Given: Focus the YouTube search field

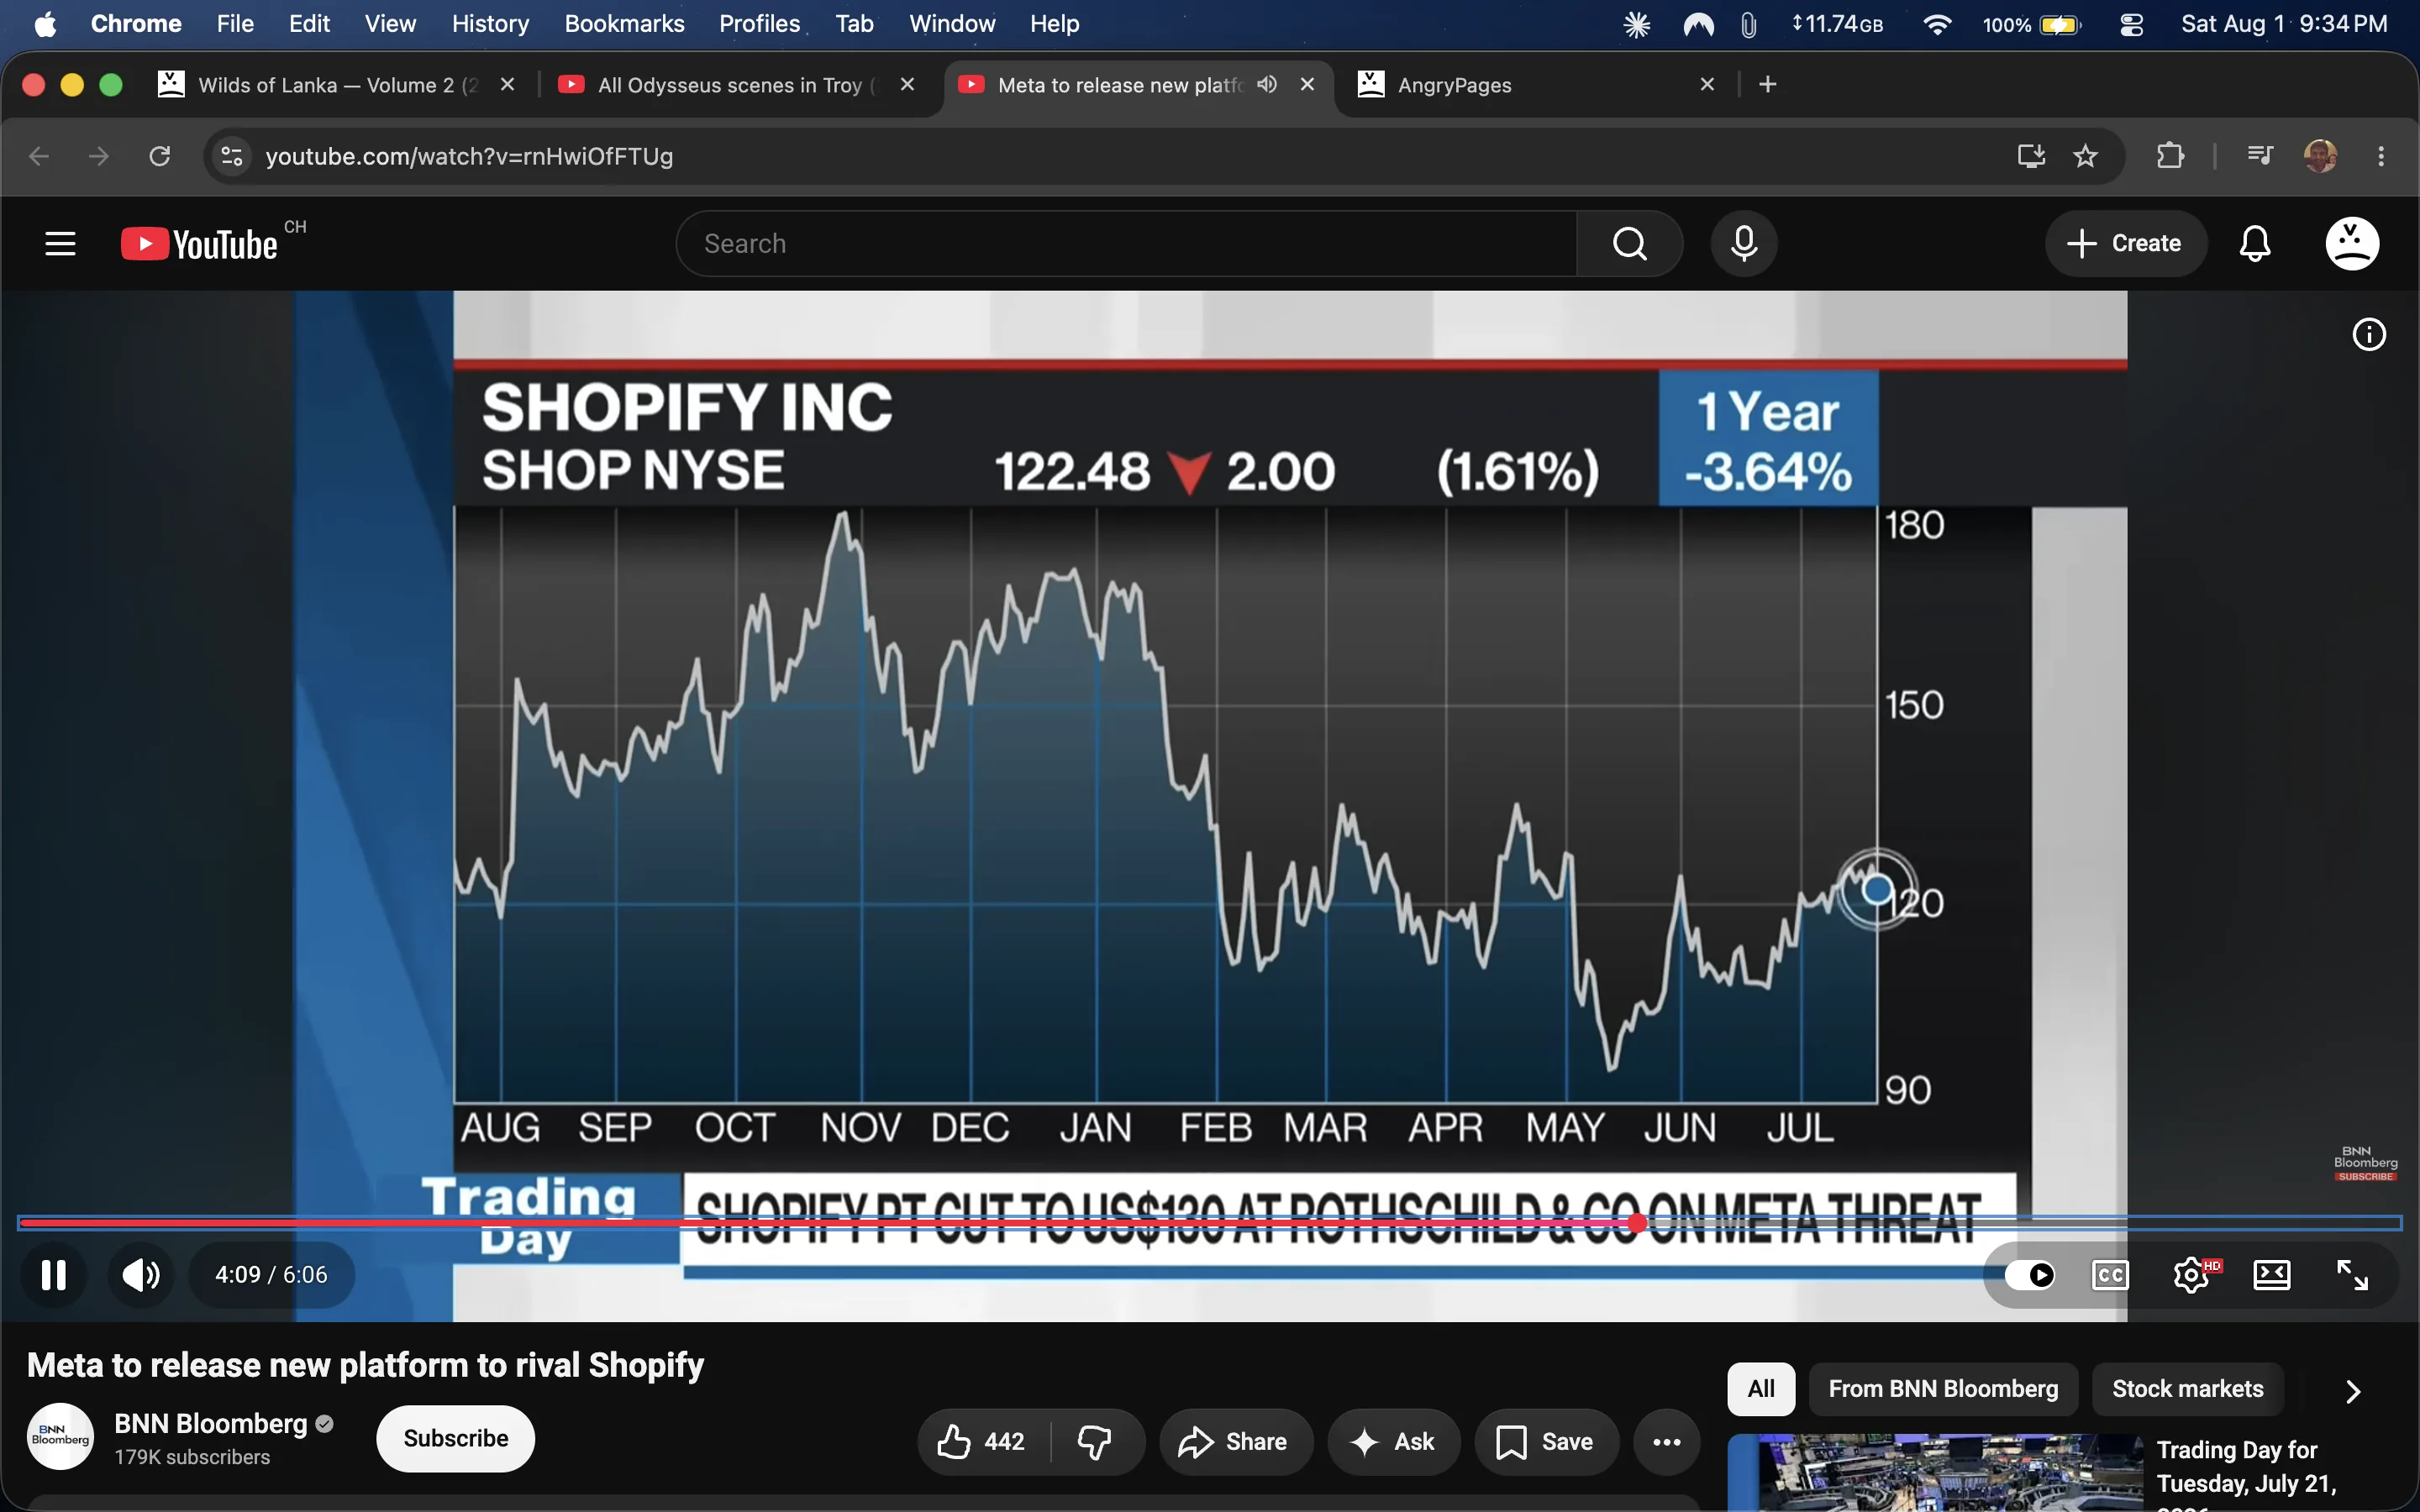Looking at the screenshot, I should tap(1127, 243).
